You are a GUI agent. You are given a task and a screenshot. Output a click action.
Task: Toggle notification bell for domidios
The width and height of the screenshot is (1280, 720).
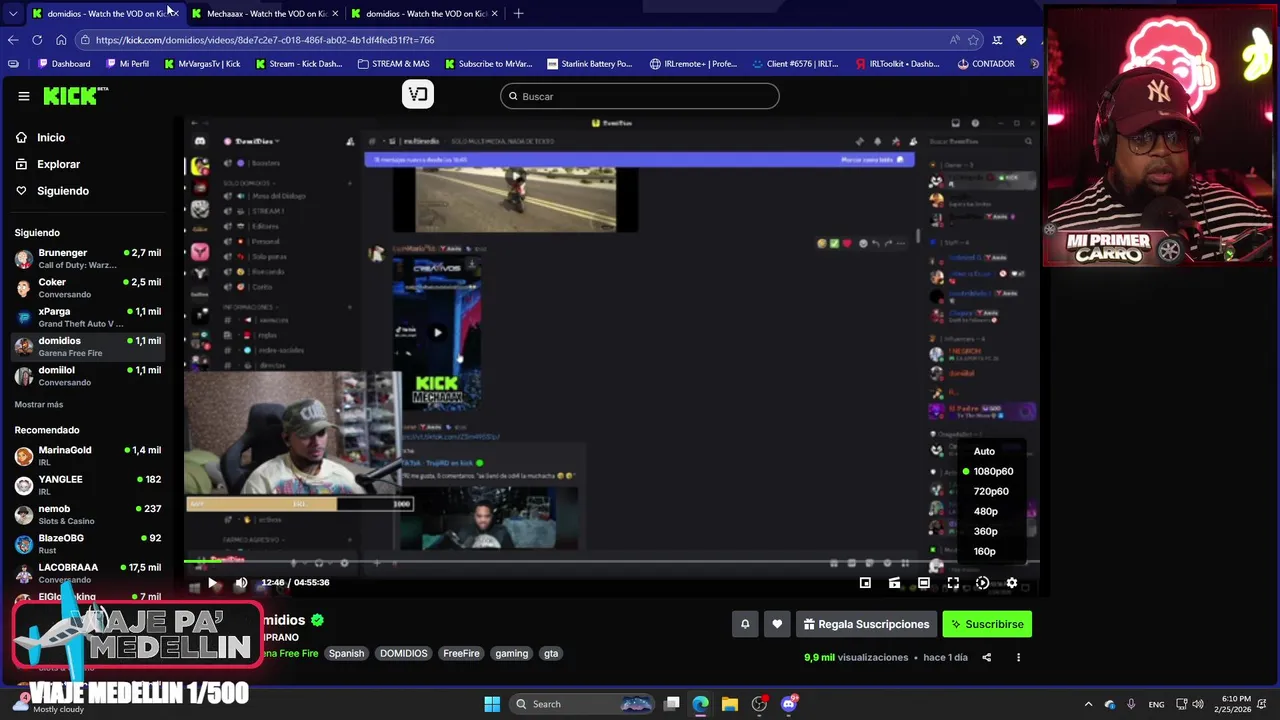click(745, 624)
